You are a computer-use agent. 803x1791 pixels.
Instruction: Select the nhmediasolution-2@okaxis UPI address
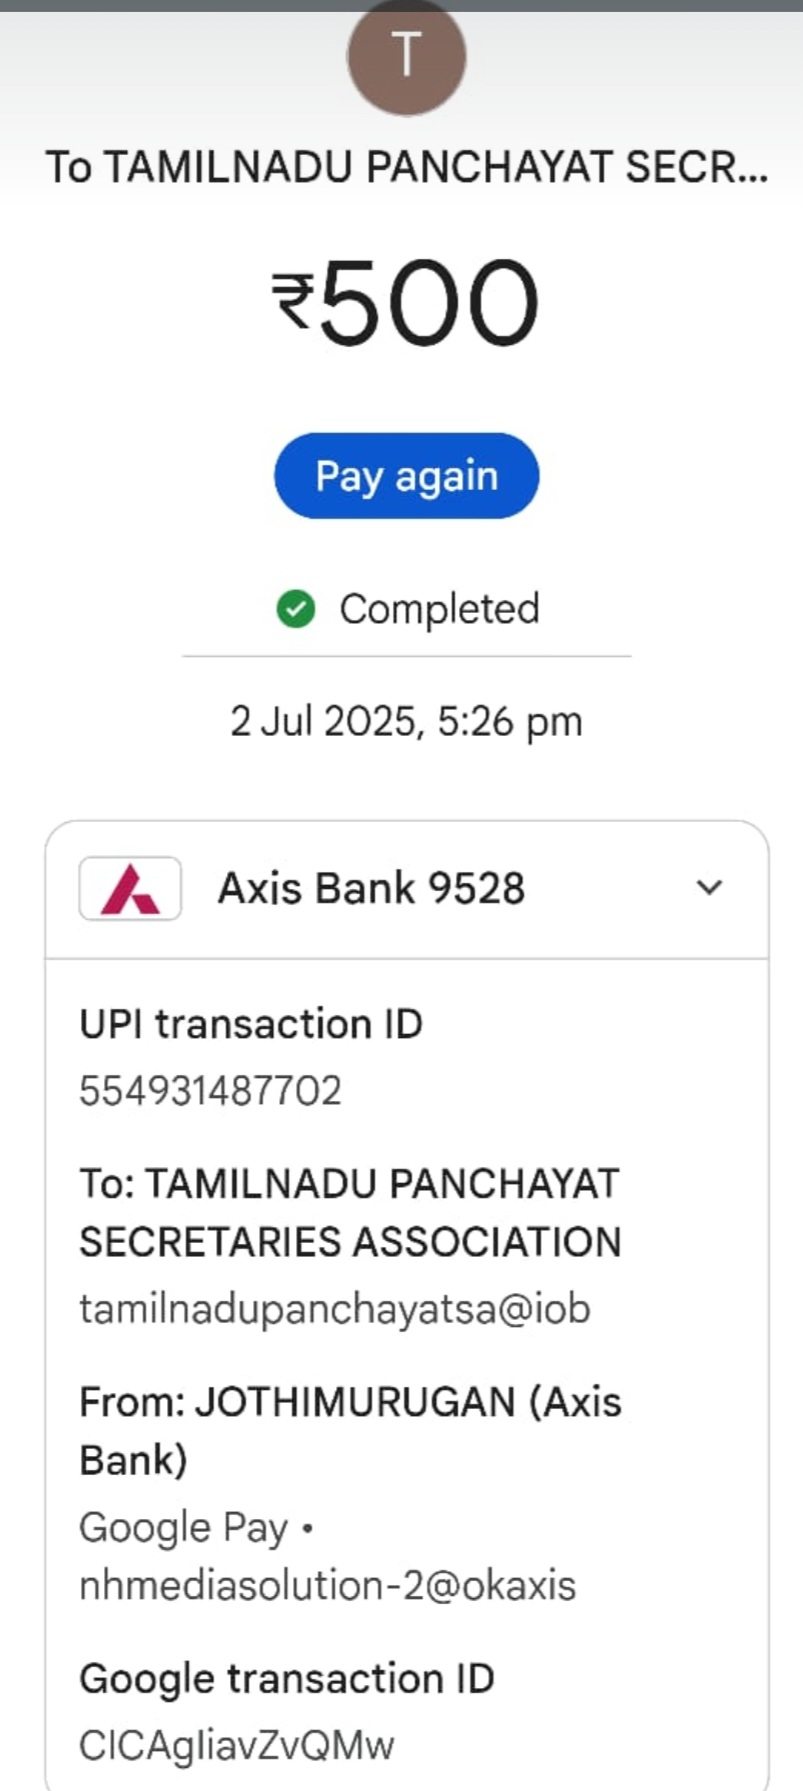pyautogui.click(x=328, y=1585)
